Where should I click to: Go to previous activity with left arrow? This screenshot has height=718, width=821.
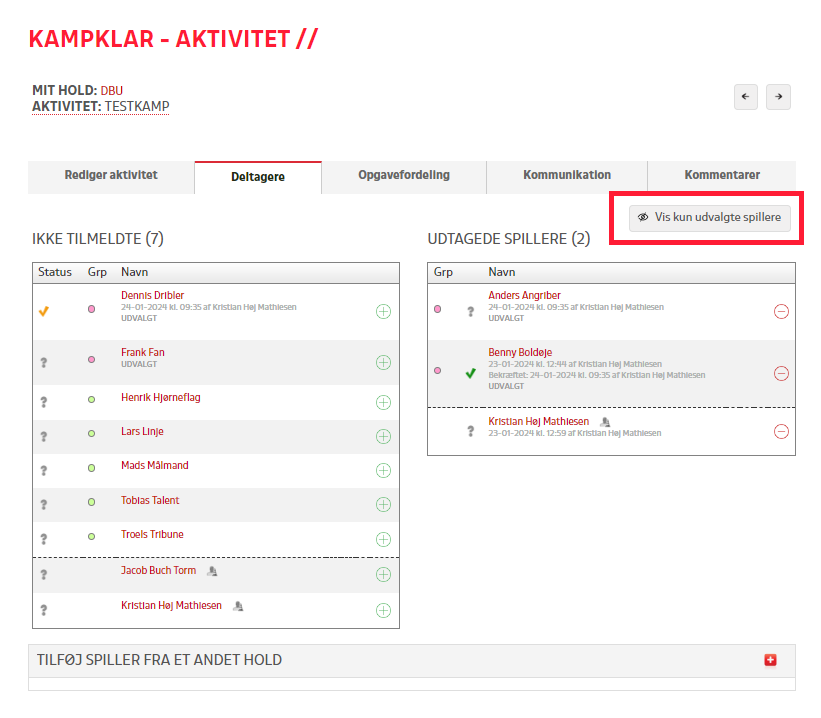746,97
